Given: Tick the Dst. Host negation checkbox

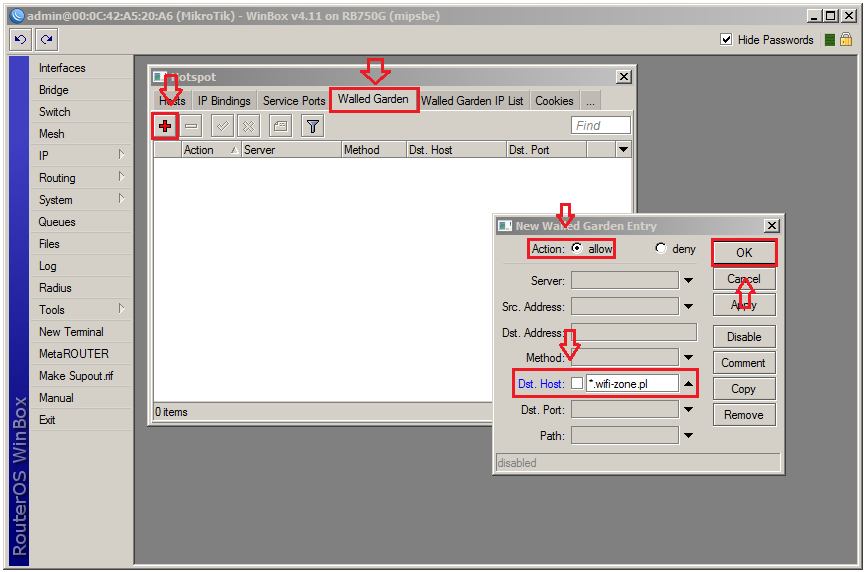Looking at the screenshot, I should tap(577, 383).
